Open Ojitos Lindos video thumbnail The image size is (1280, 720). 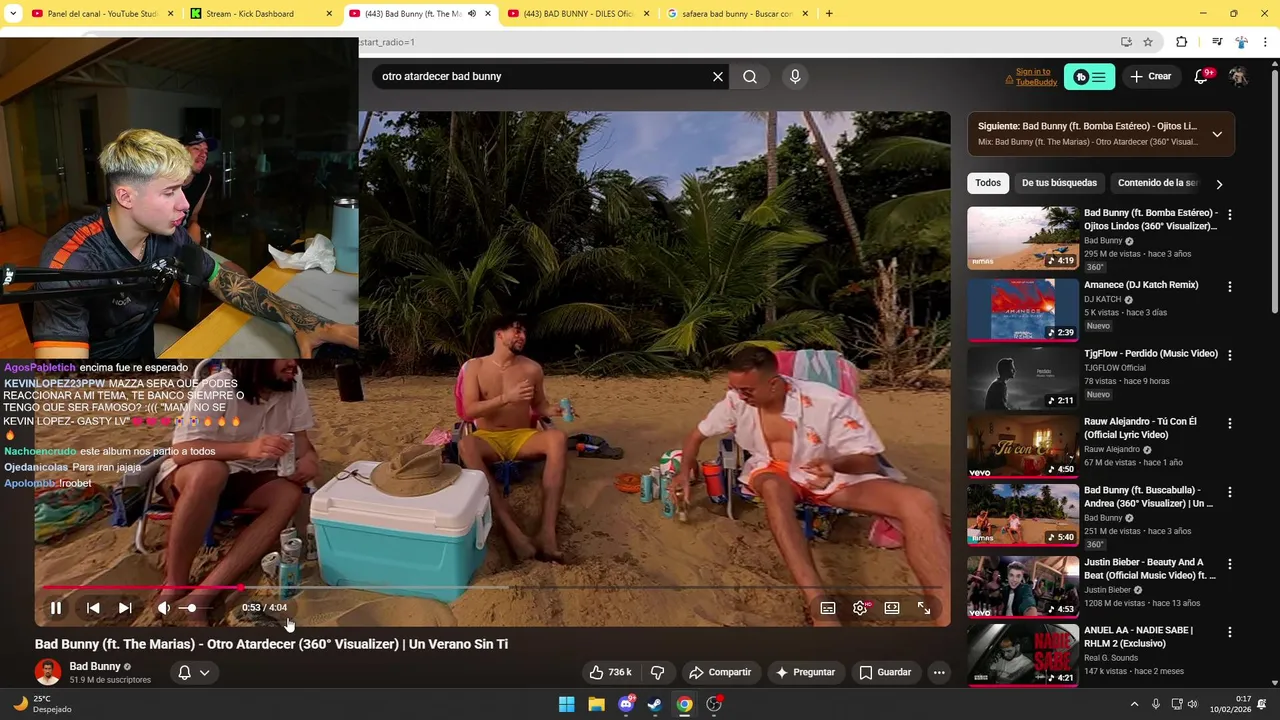pos(1022,238)
